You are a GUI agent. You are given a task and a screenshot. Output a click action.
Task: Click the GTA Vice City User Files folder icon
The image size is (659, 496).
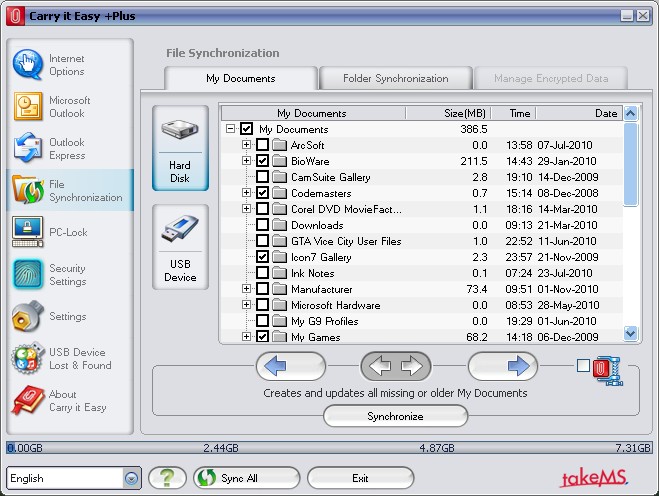[x=279, y=241]
